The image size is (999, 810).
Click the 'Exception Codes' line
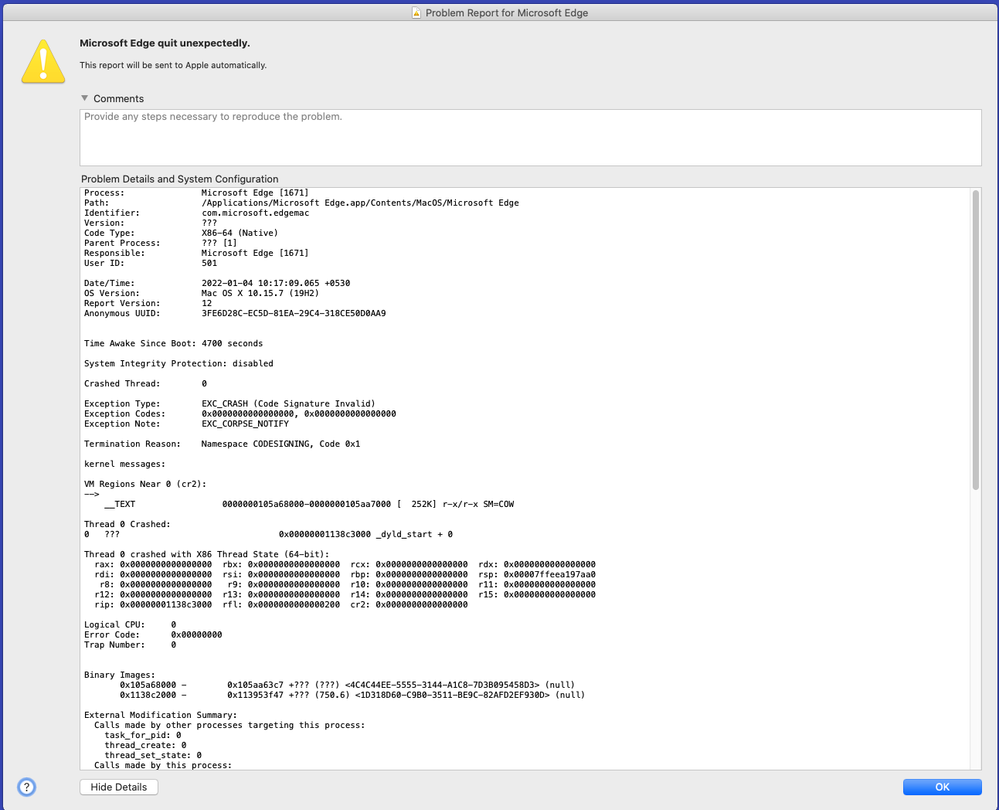pyautogui.click(x=240, y=414)
